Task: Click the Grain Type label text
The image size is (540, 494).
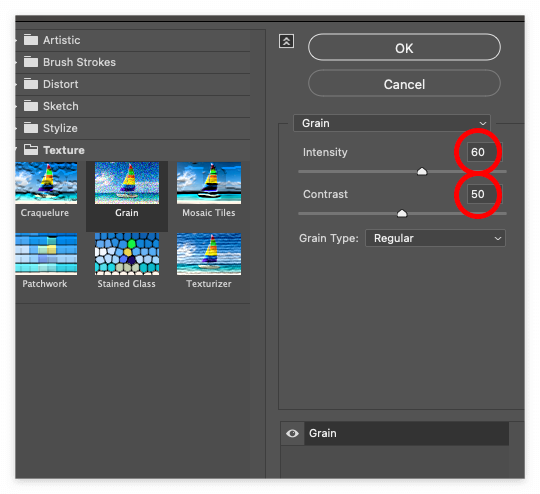Action: 329,238
